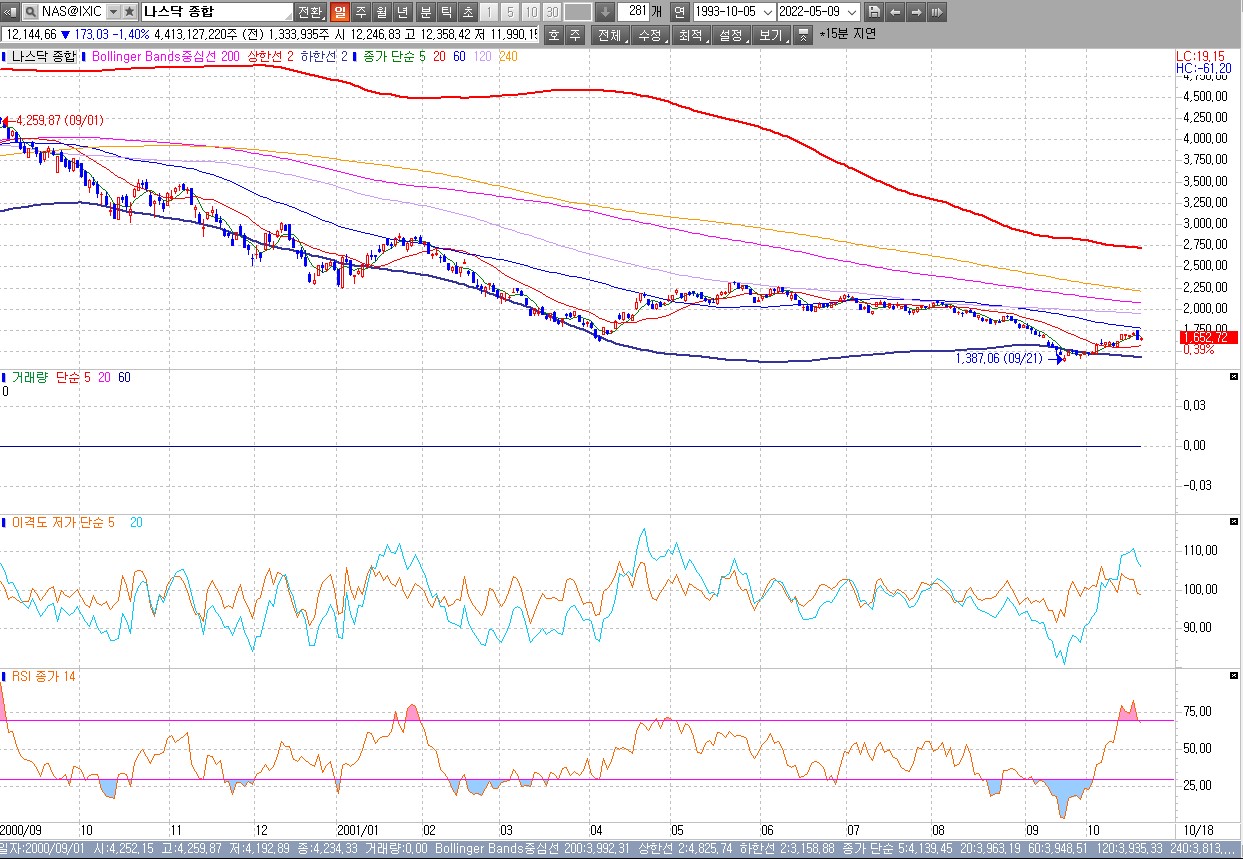Viewport: 1243px width, 859px height.
Task: Expand the 1993-10-05 start date dropdown
Action: pyautogui.click(x=767, y=12)
